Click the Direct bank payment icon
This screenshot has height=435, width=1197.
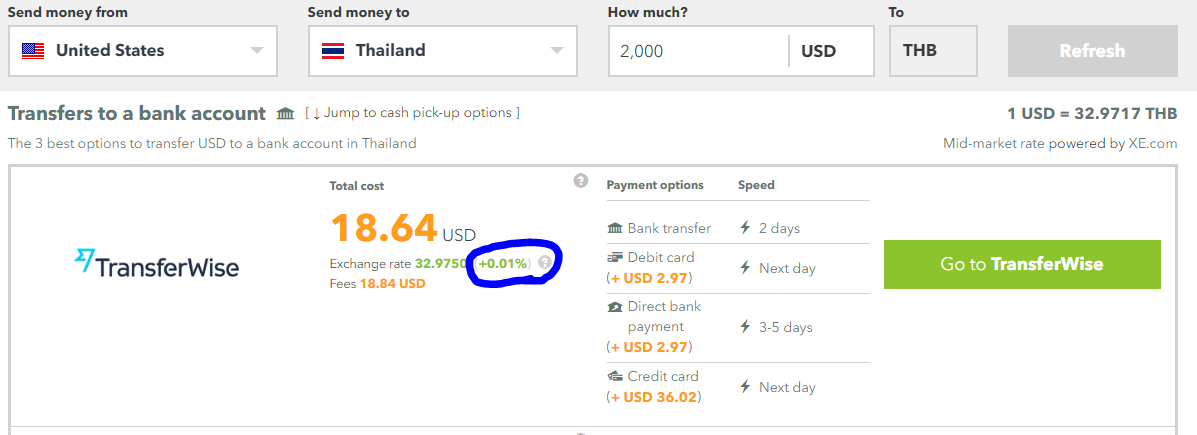[615, 307]
